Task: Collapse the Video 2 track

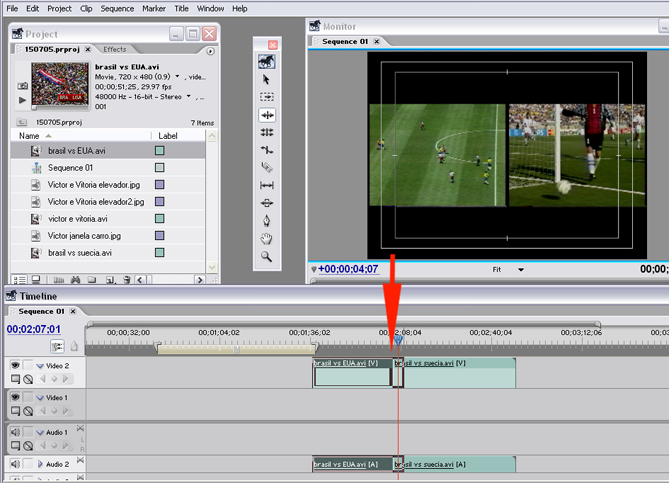Action: pos(40,366)
